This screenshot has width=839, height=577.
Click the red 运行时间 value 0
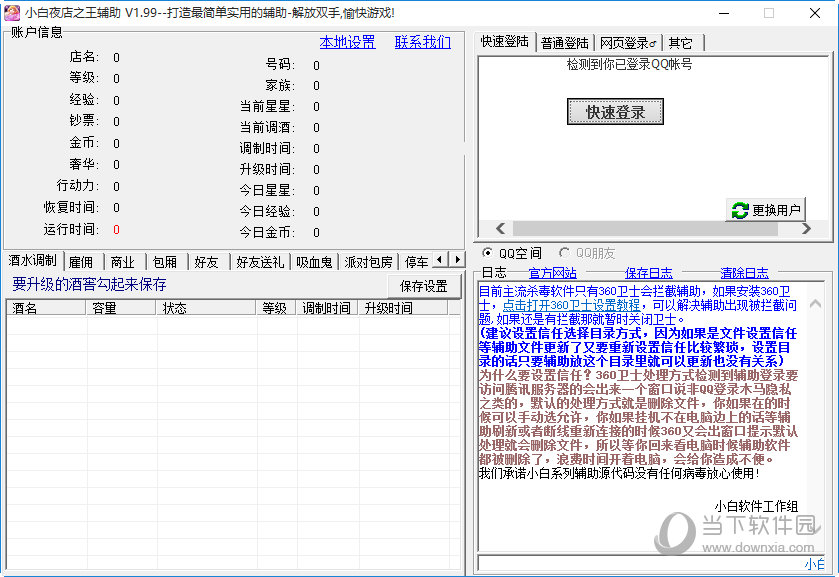pos(116,230)
